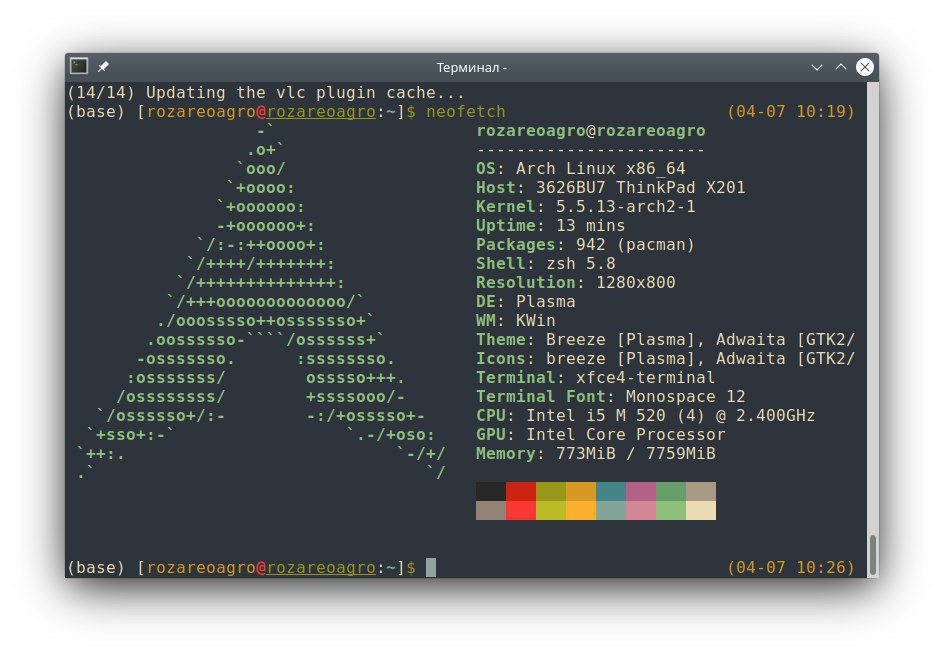The image size is (944, 655).
Task: Click the olive green swatch in the top palette row
Action: [551, 491]
